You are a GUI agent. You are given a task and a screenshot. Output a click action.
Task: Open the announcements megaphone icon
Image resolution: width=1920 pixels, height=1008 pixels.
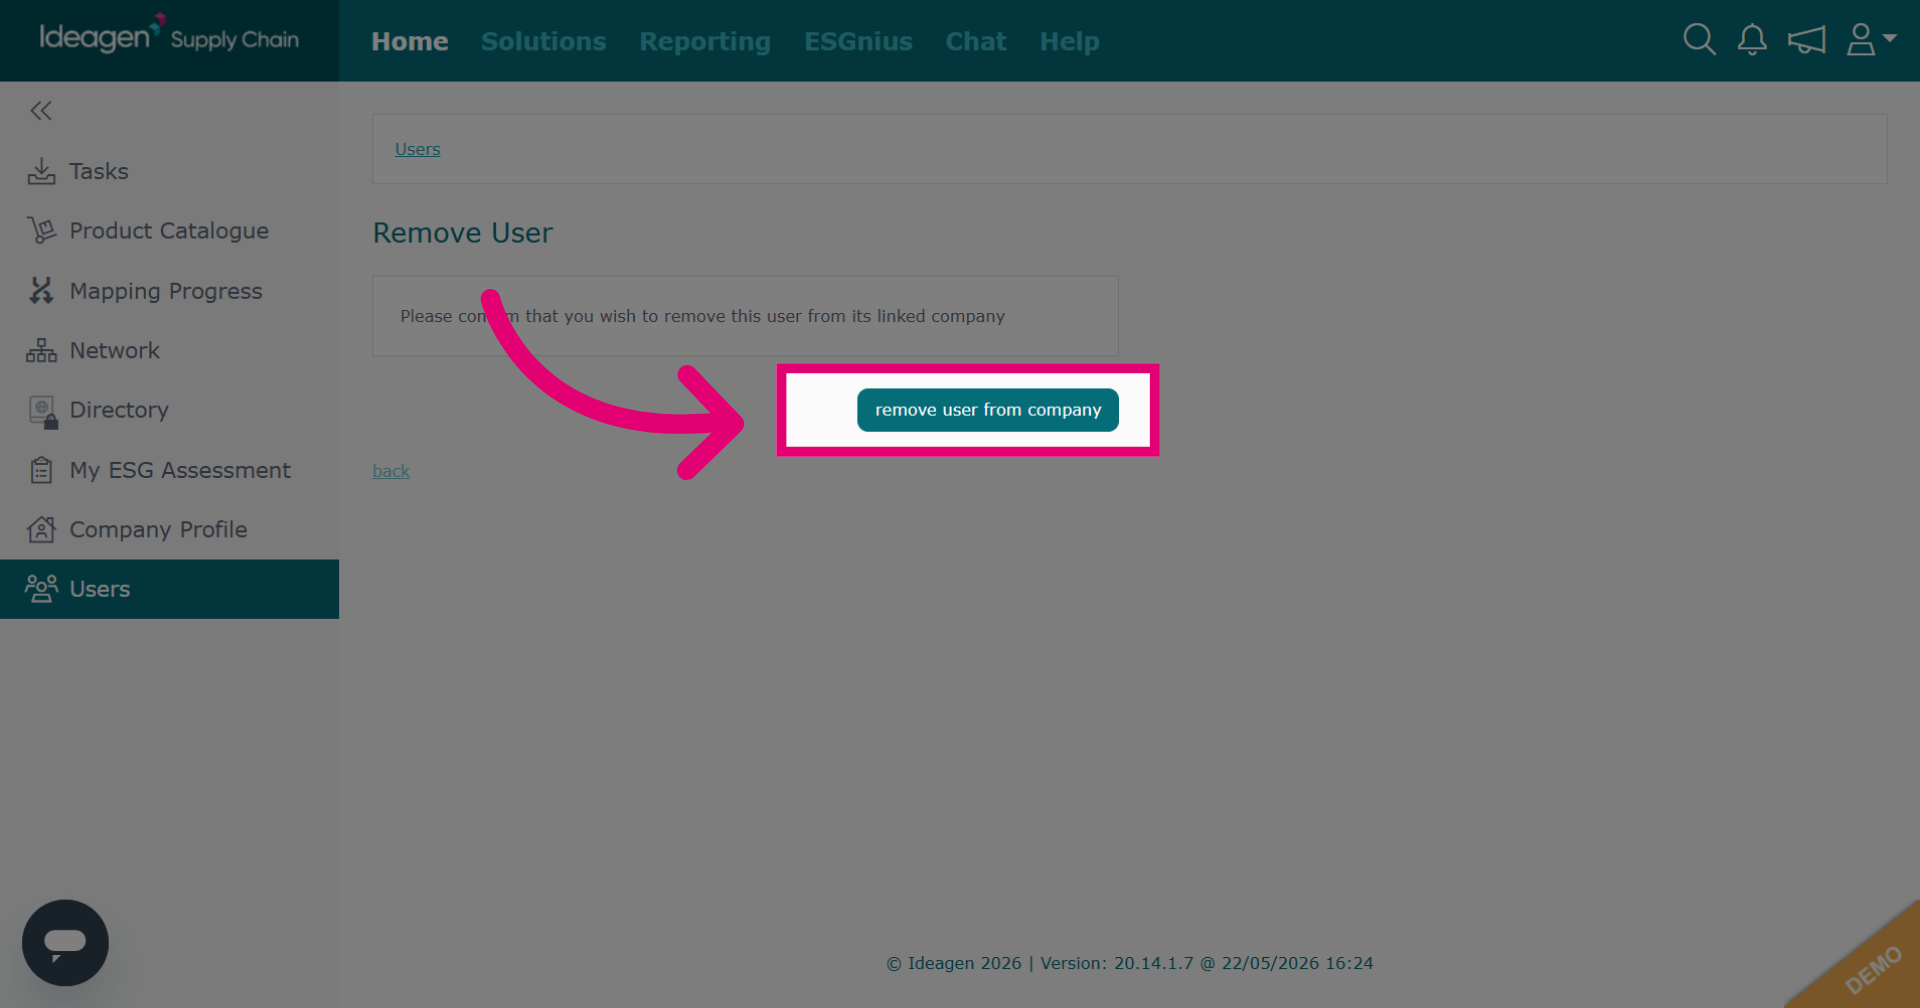coord(1807,40)
